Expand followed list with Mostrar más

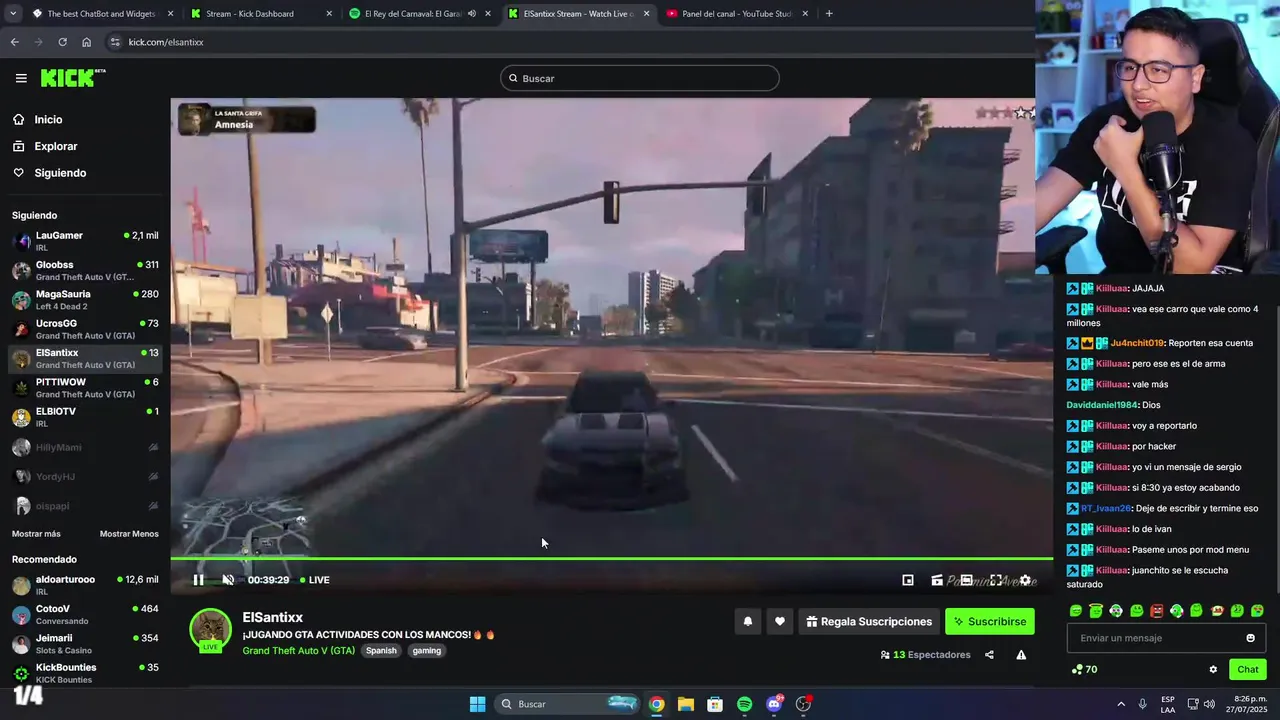[36, 534]
